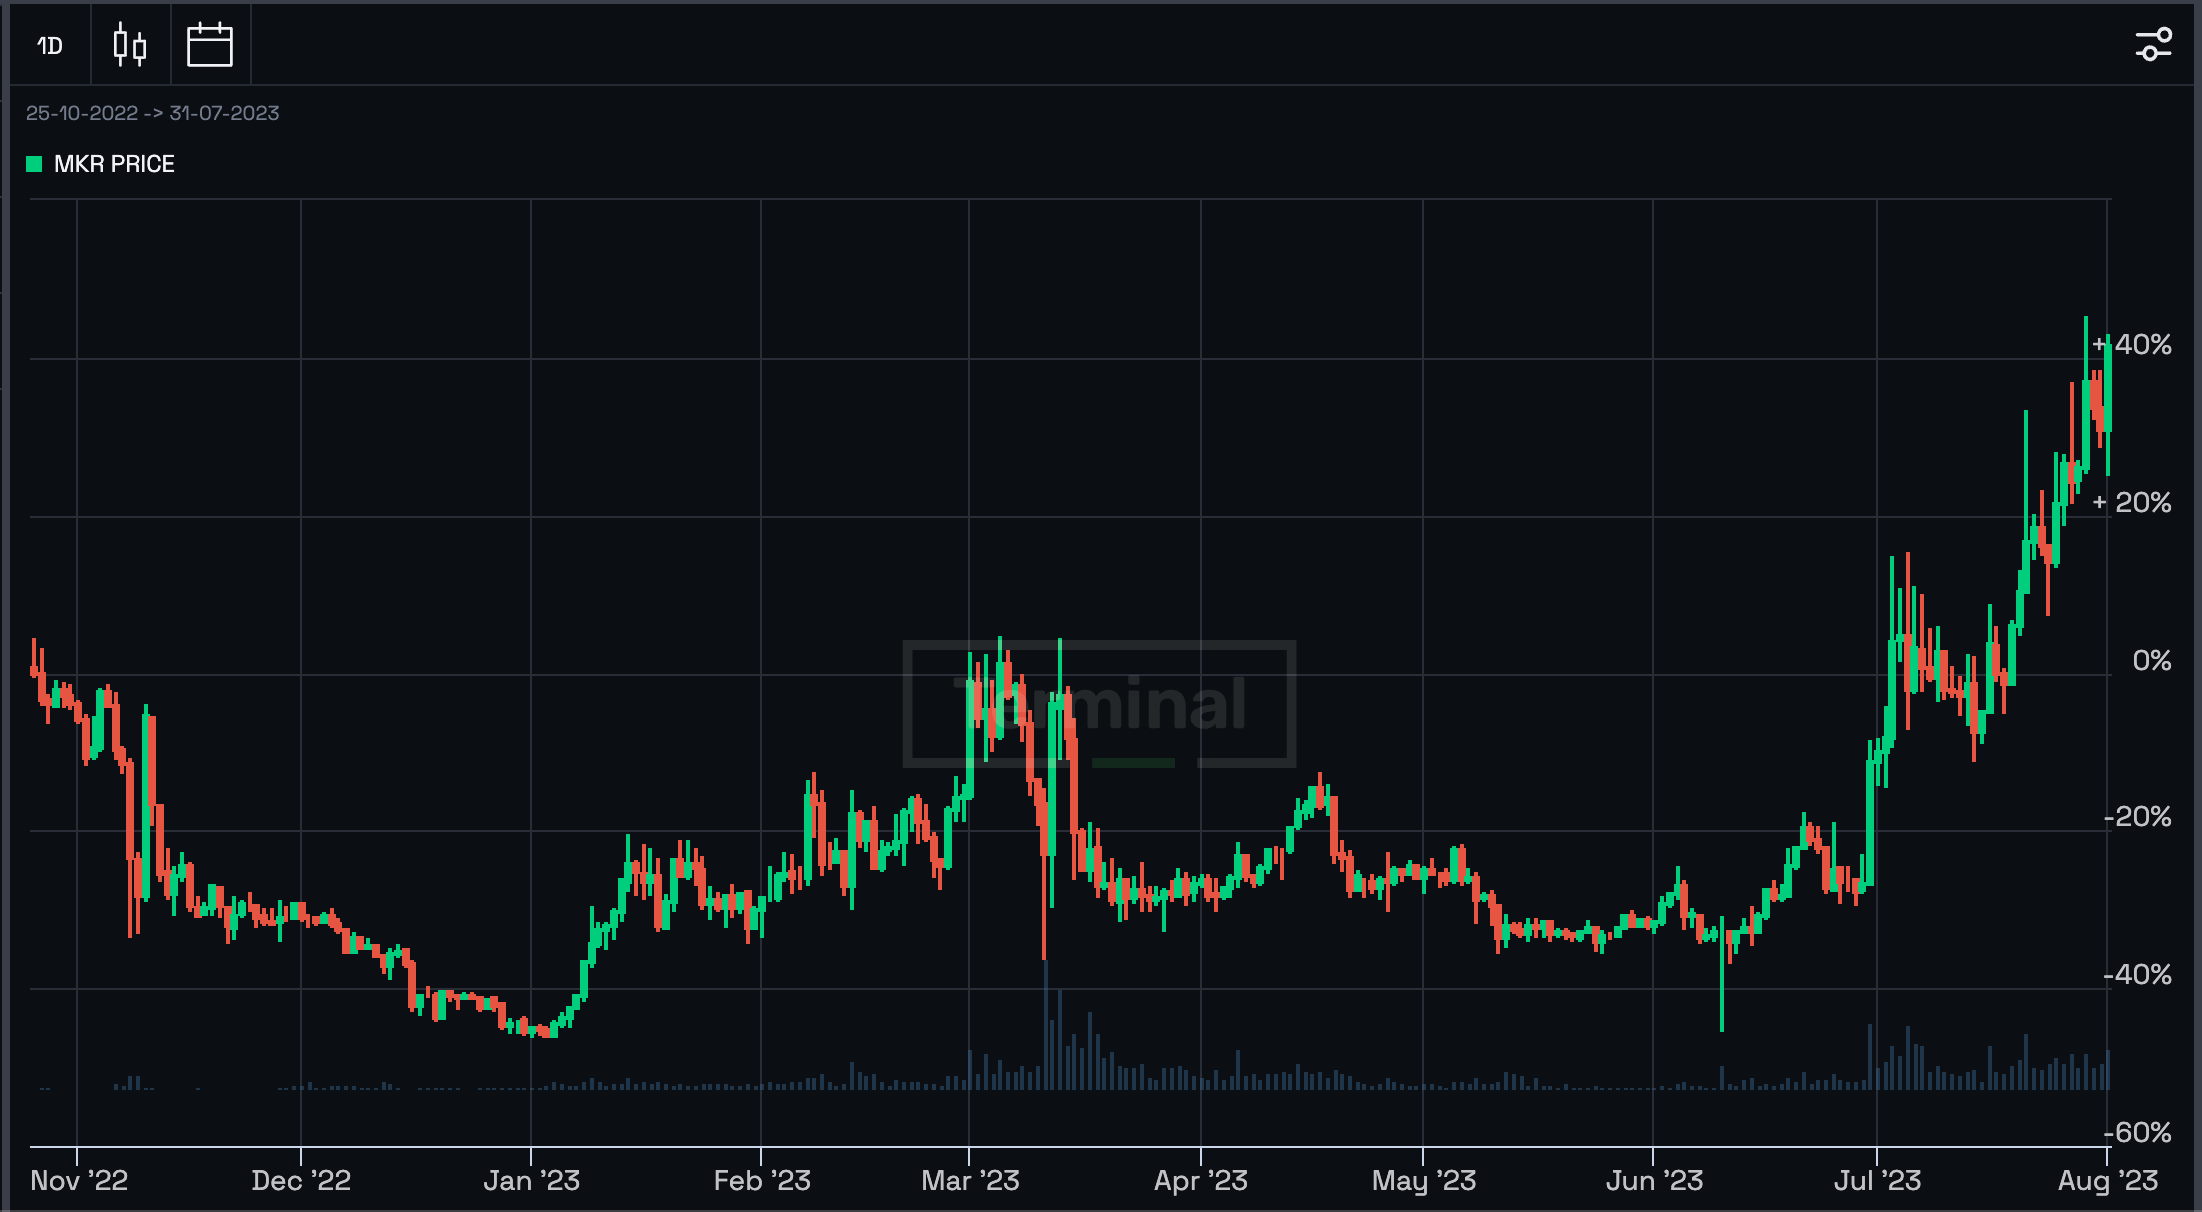The height and width of the screenshot is (1212, 2202).
Task: Click the -20% price axis label
Action: click(2138, 818)
